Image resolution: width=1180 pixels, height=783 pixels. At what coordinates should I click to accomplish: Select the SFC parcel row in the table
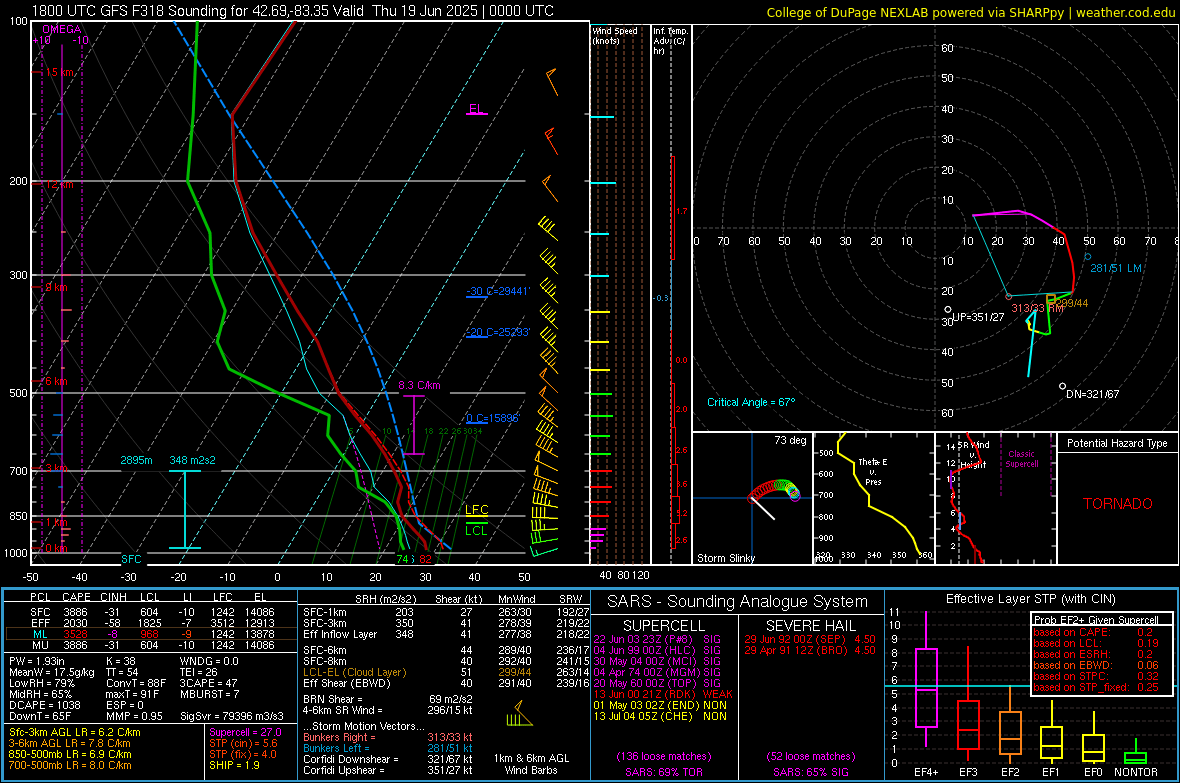(151, 612)
